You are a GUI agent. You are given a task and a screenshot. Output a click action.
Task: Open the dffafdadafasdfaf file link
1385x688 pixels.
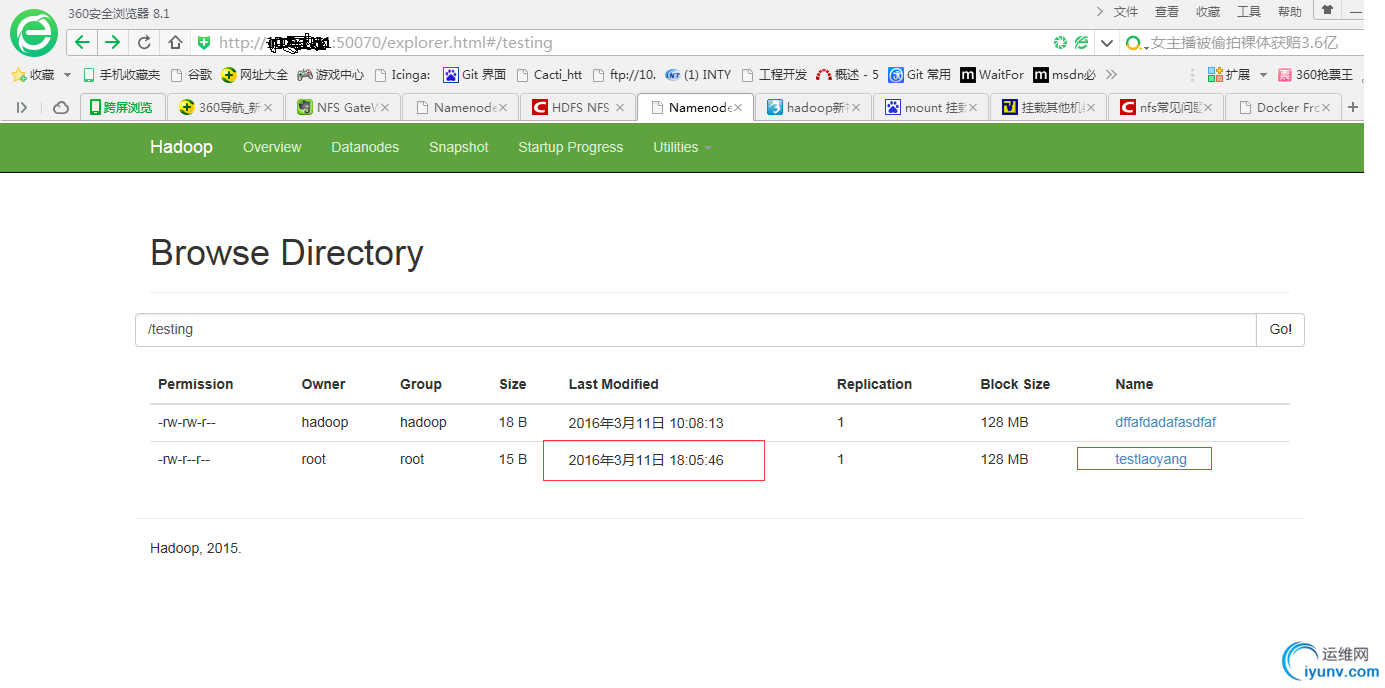1166,422
